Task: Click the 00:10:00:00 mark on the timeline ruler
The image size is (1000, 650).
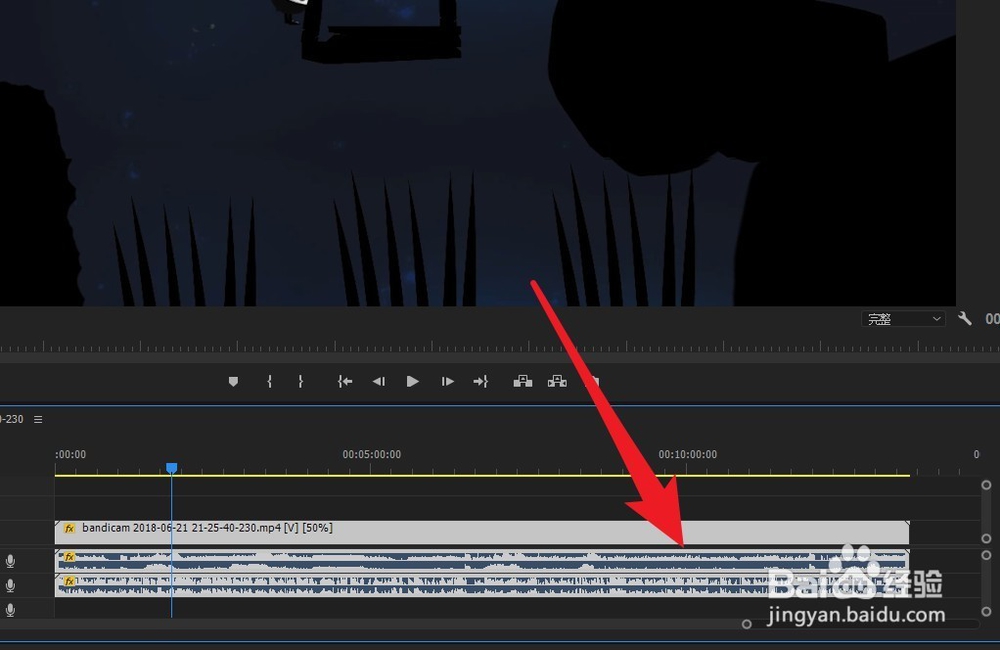Action: click(x=688, y=454)
